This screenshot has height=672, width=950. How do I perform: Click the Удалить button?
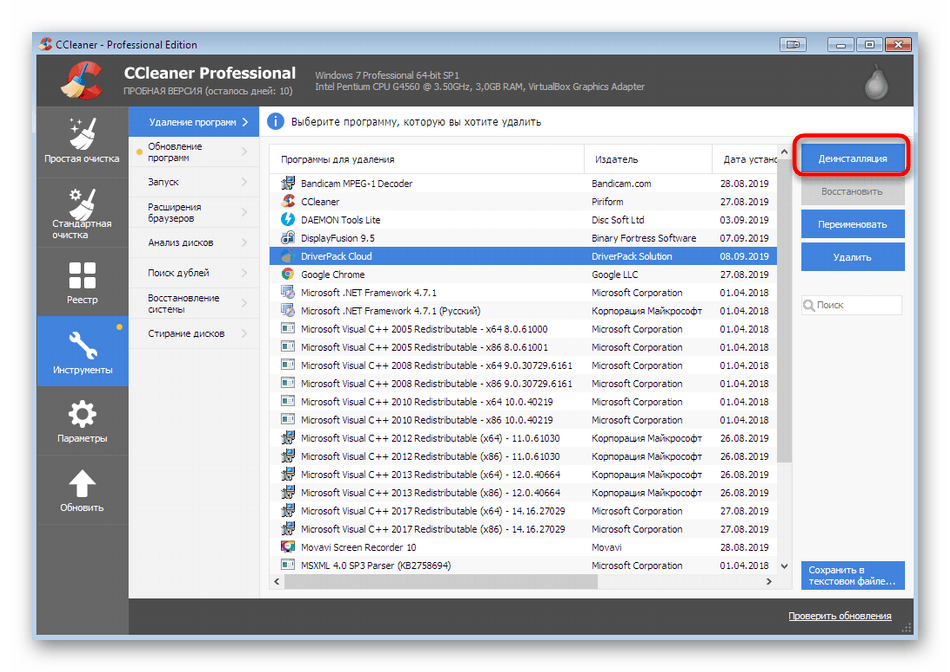coord(852,257)
